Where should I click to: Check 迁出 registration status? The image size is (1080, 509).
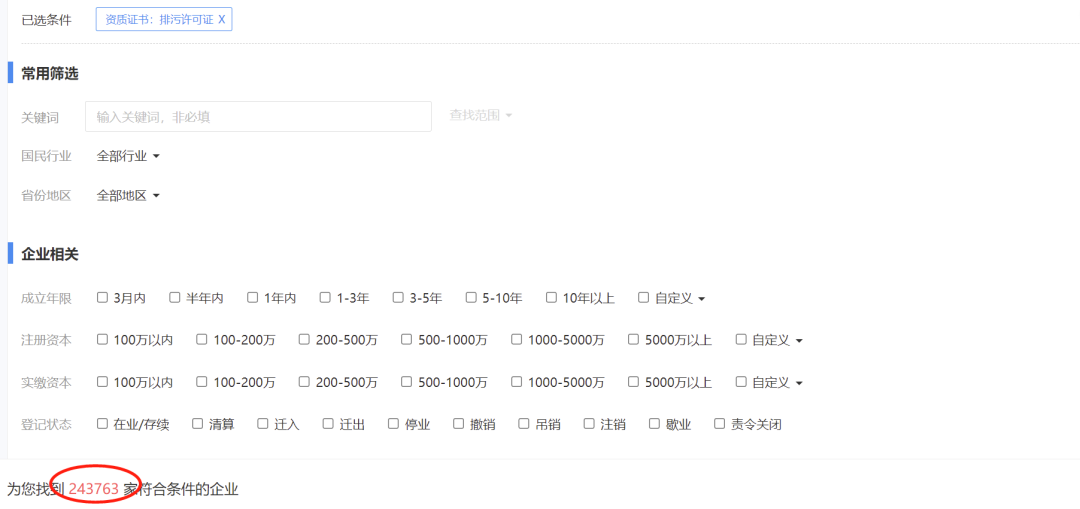[x=328, y=424]
